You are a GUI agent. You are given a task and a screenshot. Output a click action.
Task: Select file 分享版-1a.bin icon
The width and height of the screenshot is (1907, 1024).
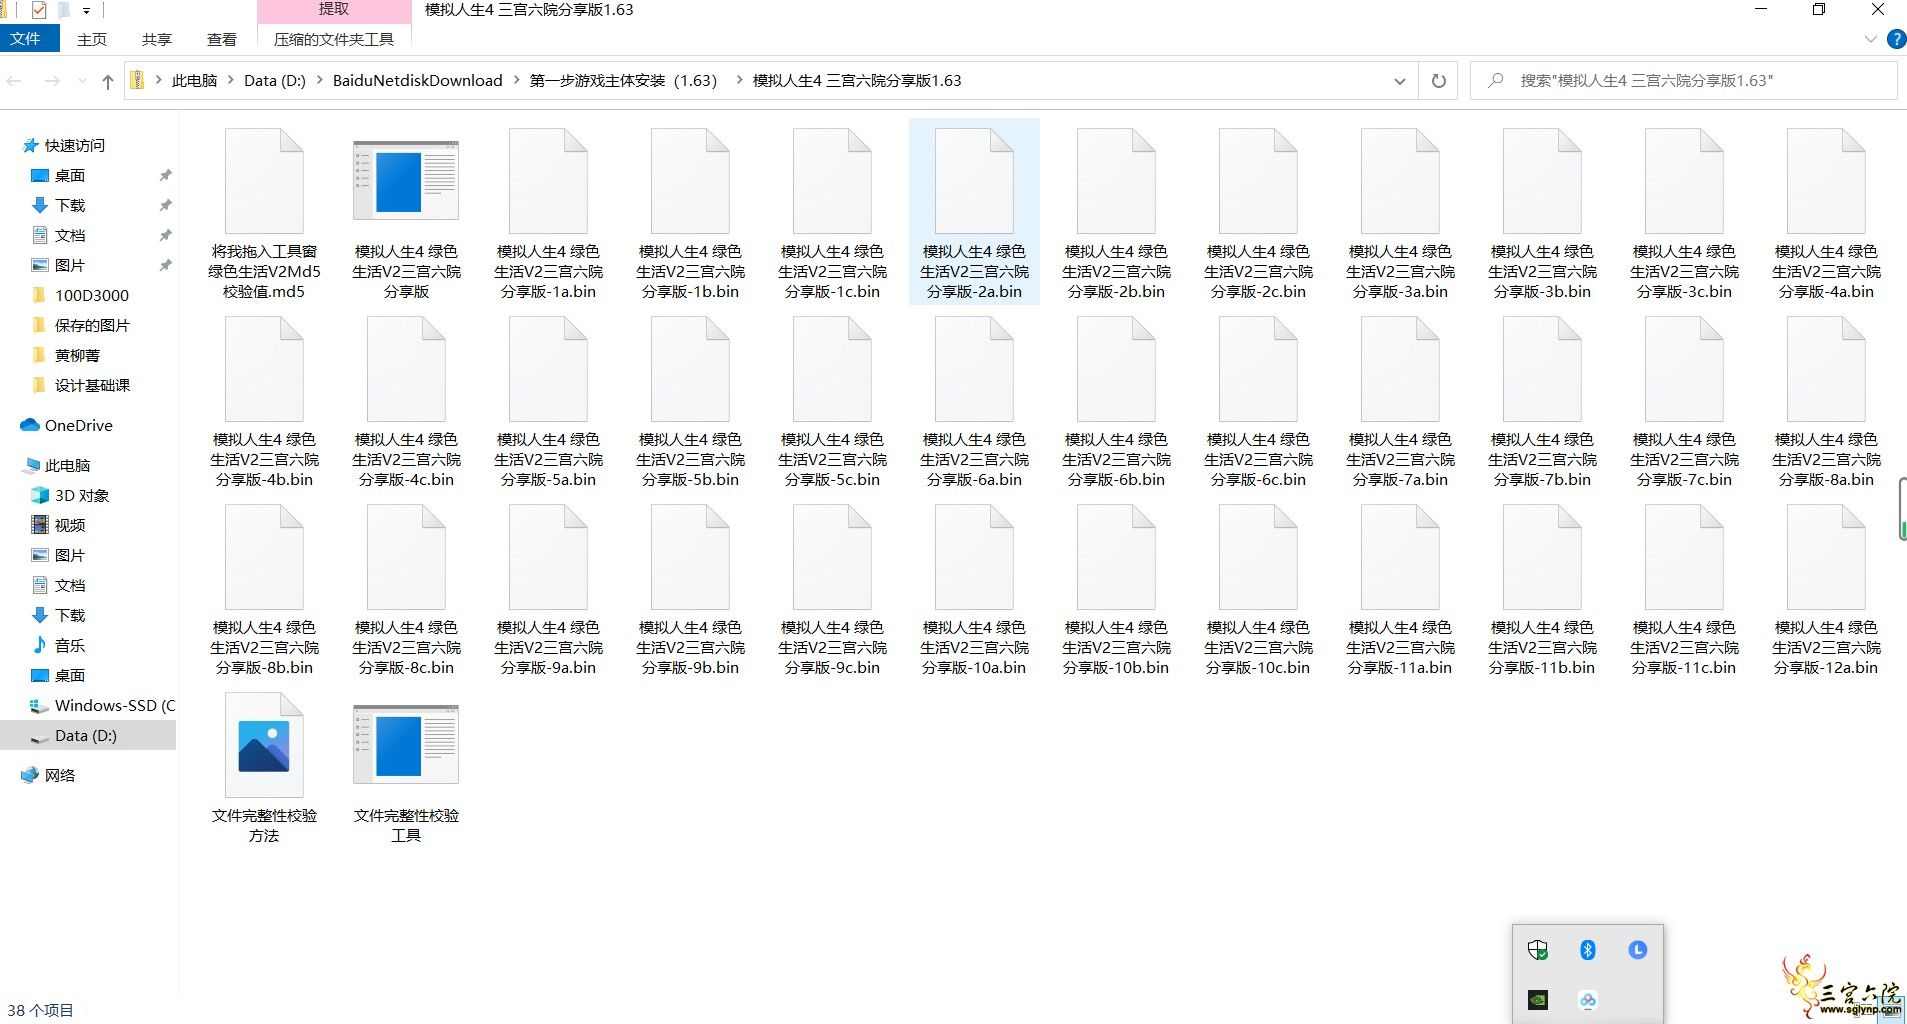tap(548, 182)
